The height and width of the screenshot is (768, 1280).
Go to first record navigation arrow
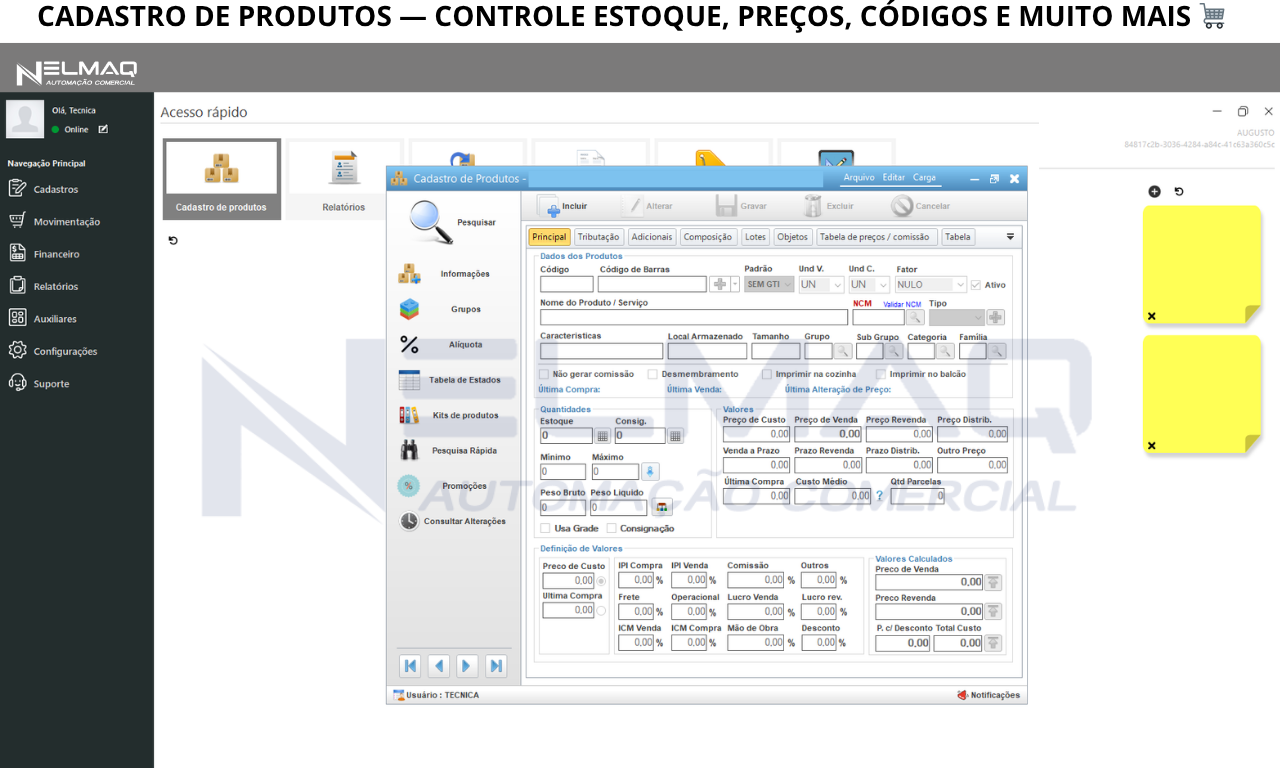[x=410, y=666]
